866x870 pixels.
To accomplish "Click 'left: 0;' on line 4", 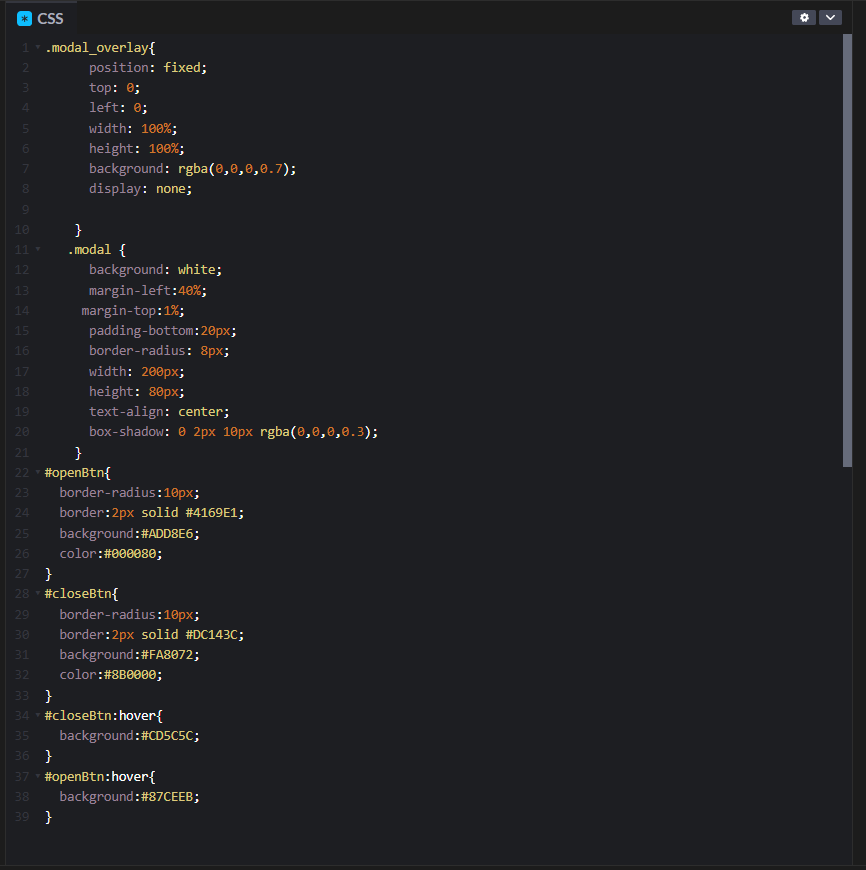I will (x=118, y=108).
